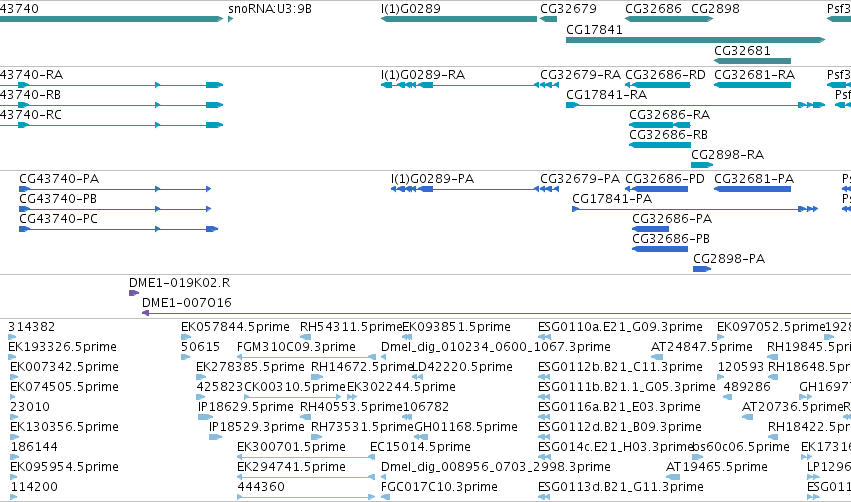Click the l(1)G0289-RA transcript
Viewport: 851px width, 502px height.
pyautogui.click(x=459, y=85)
